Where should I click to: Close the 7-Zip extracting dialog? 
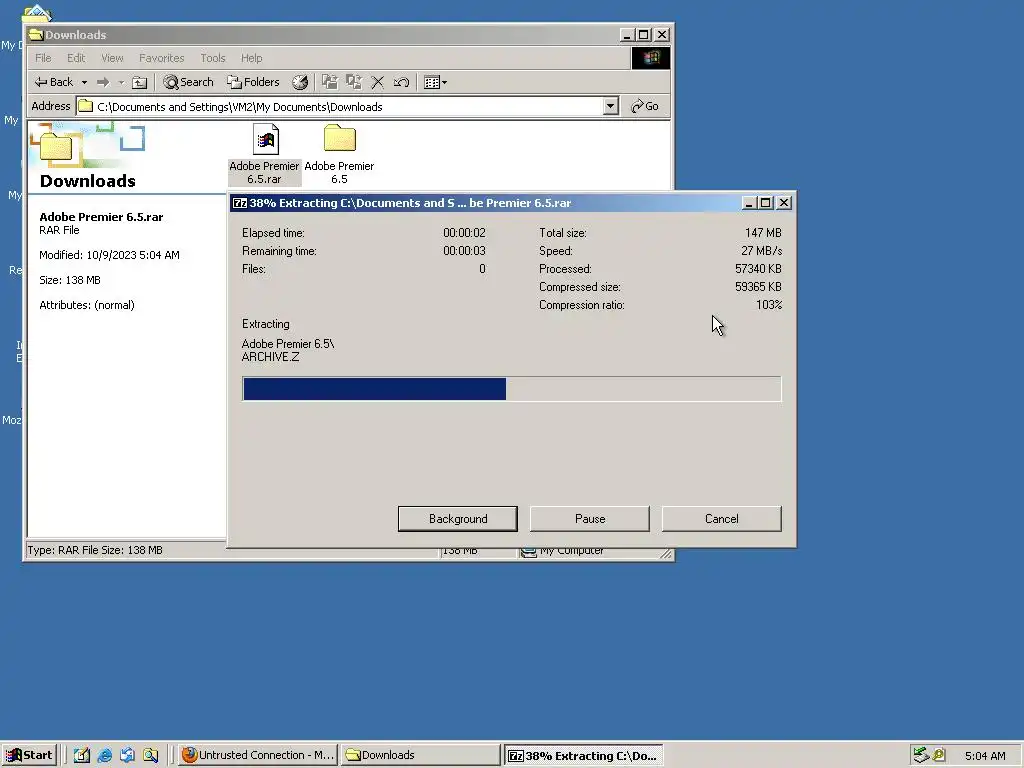[x=784, y=203]
